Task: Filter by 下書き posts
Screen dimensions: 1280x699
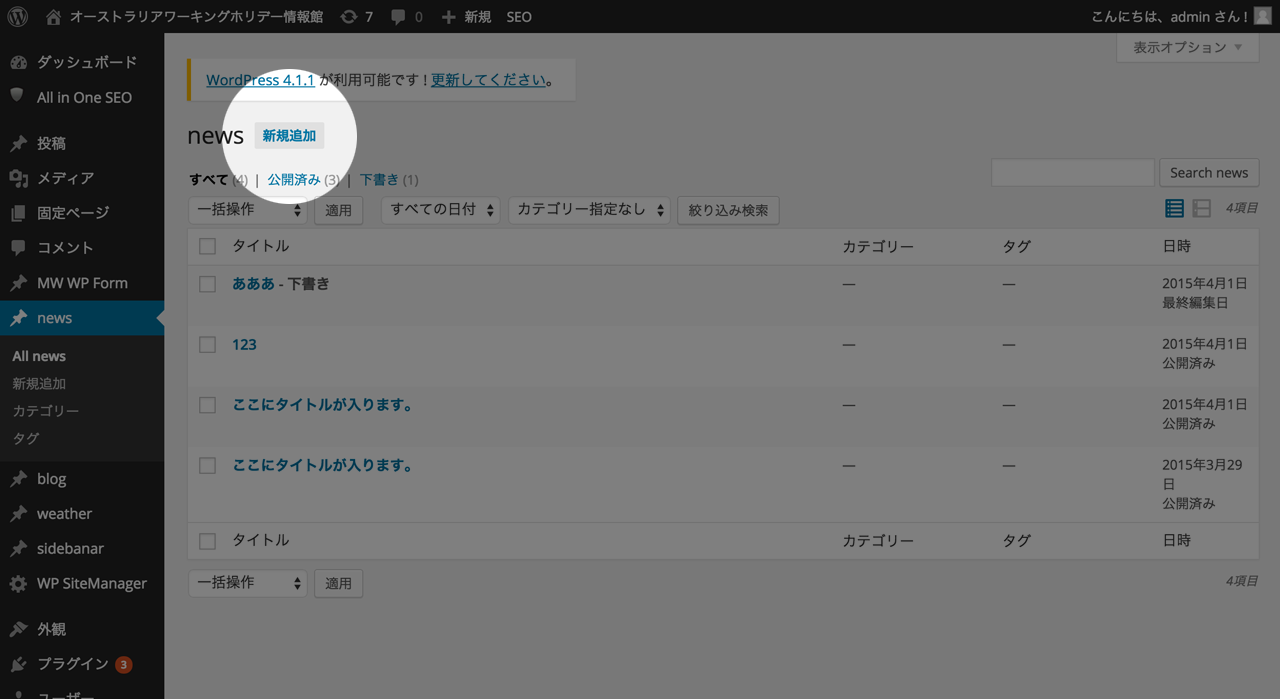Action: click(x=379, y=180)
